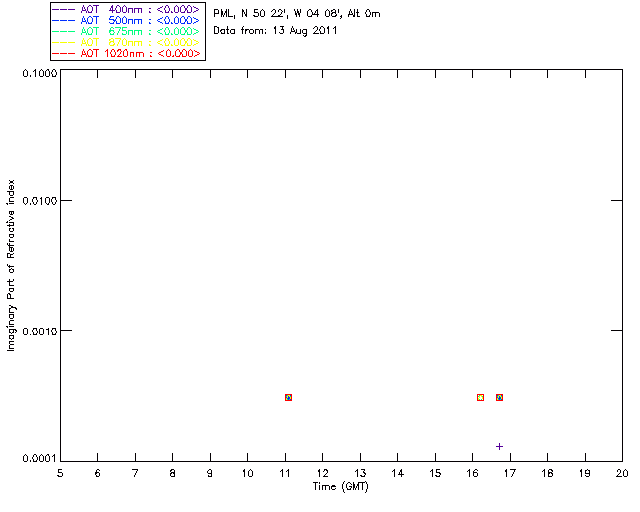Click the AOT 870nm legend entry
640x512 pixels.
point(127,42)
